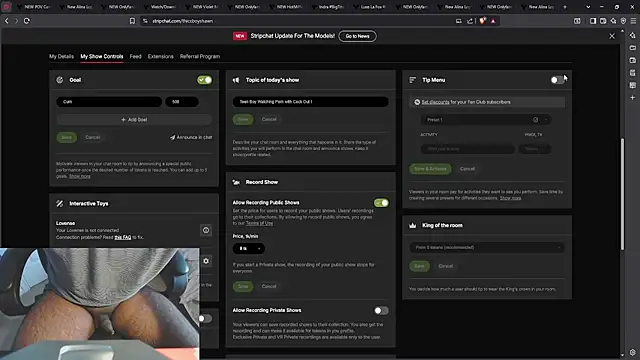Click the goal name input field
Image resolution: width=640 pixels, height=360 pixels.
(109, 102)
